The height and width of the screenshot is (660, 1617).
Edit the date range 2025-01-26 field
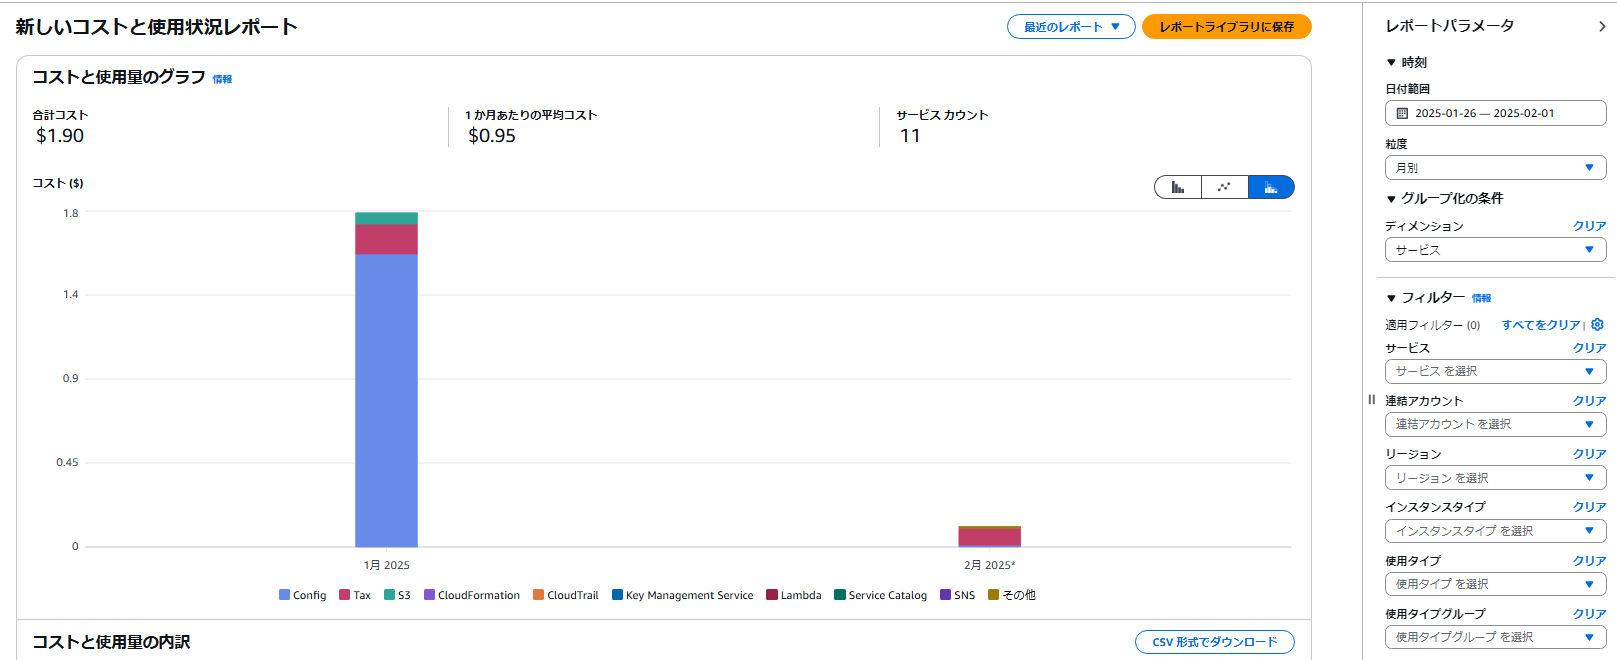click(x=1495, y=113)
